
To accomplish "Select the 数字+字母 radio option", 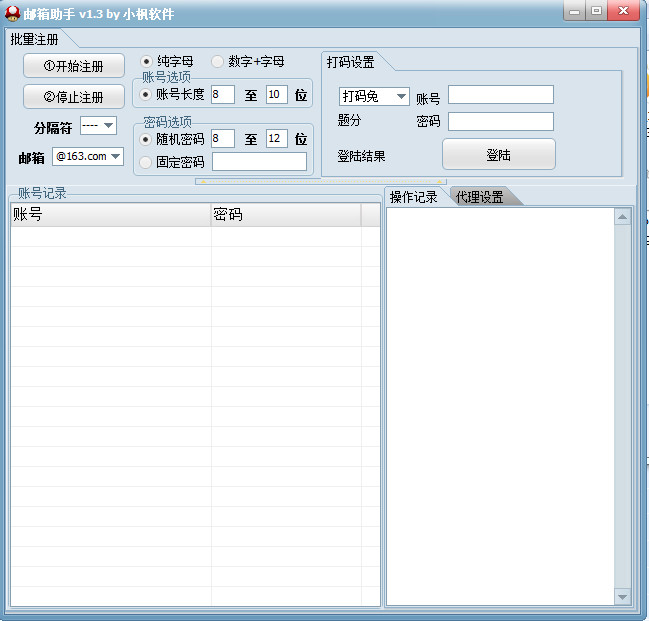I will 218,61.
